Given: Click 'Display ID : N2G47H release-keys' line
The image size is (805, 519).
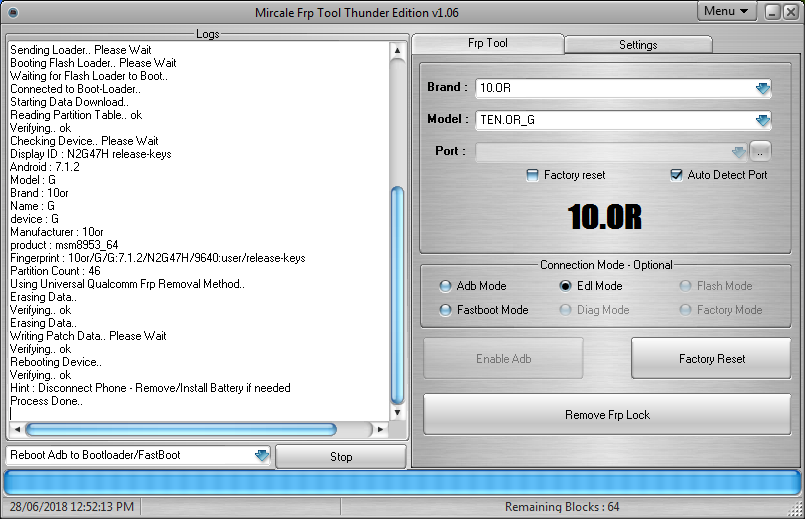Looking at the screenshot, I should 91,154.
